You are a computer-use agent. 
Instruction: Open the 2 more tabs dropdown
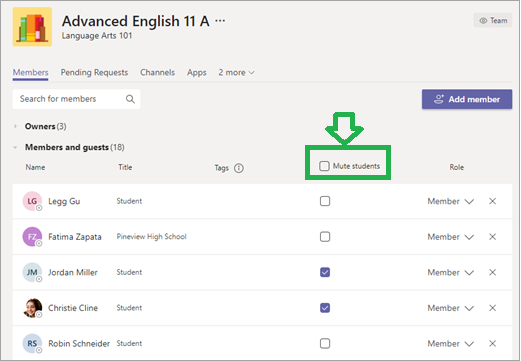(x=236, y=72)
